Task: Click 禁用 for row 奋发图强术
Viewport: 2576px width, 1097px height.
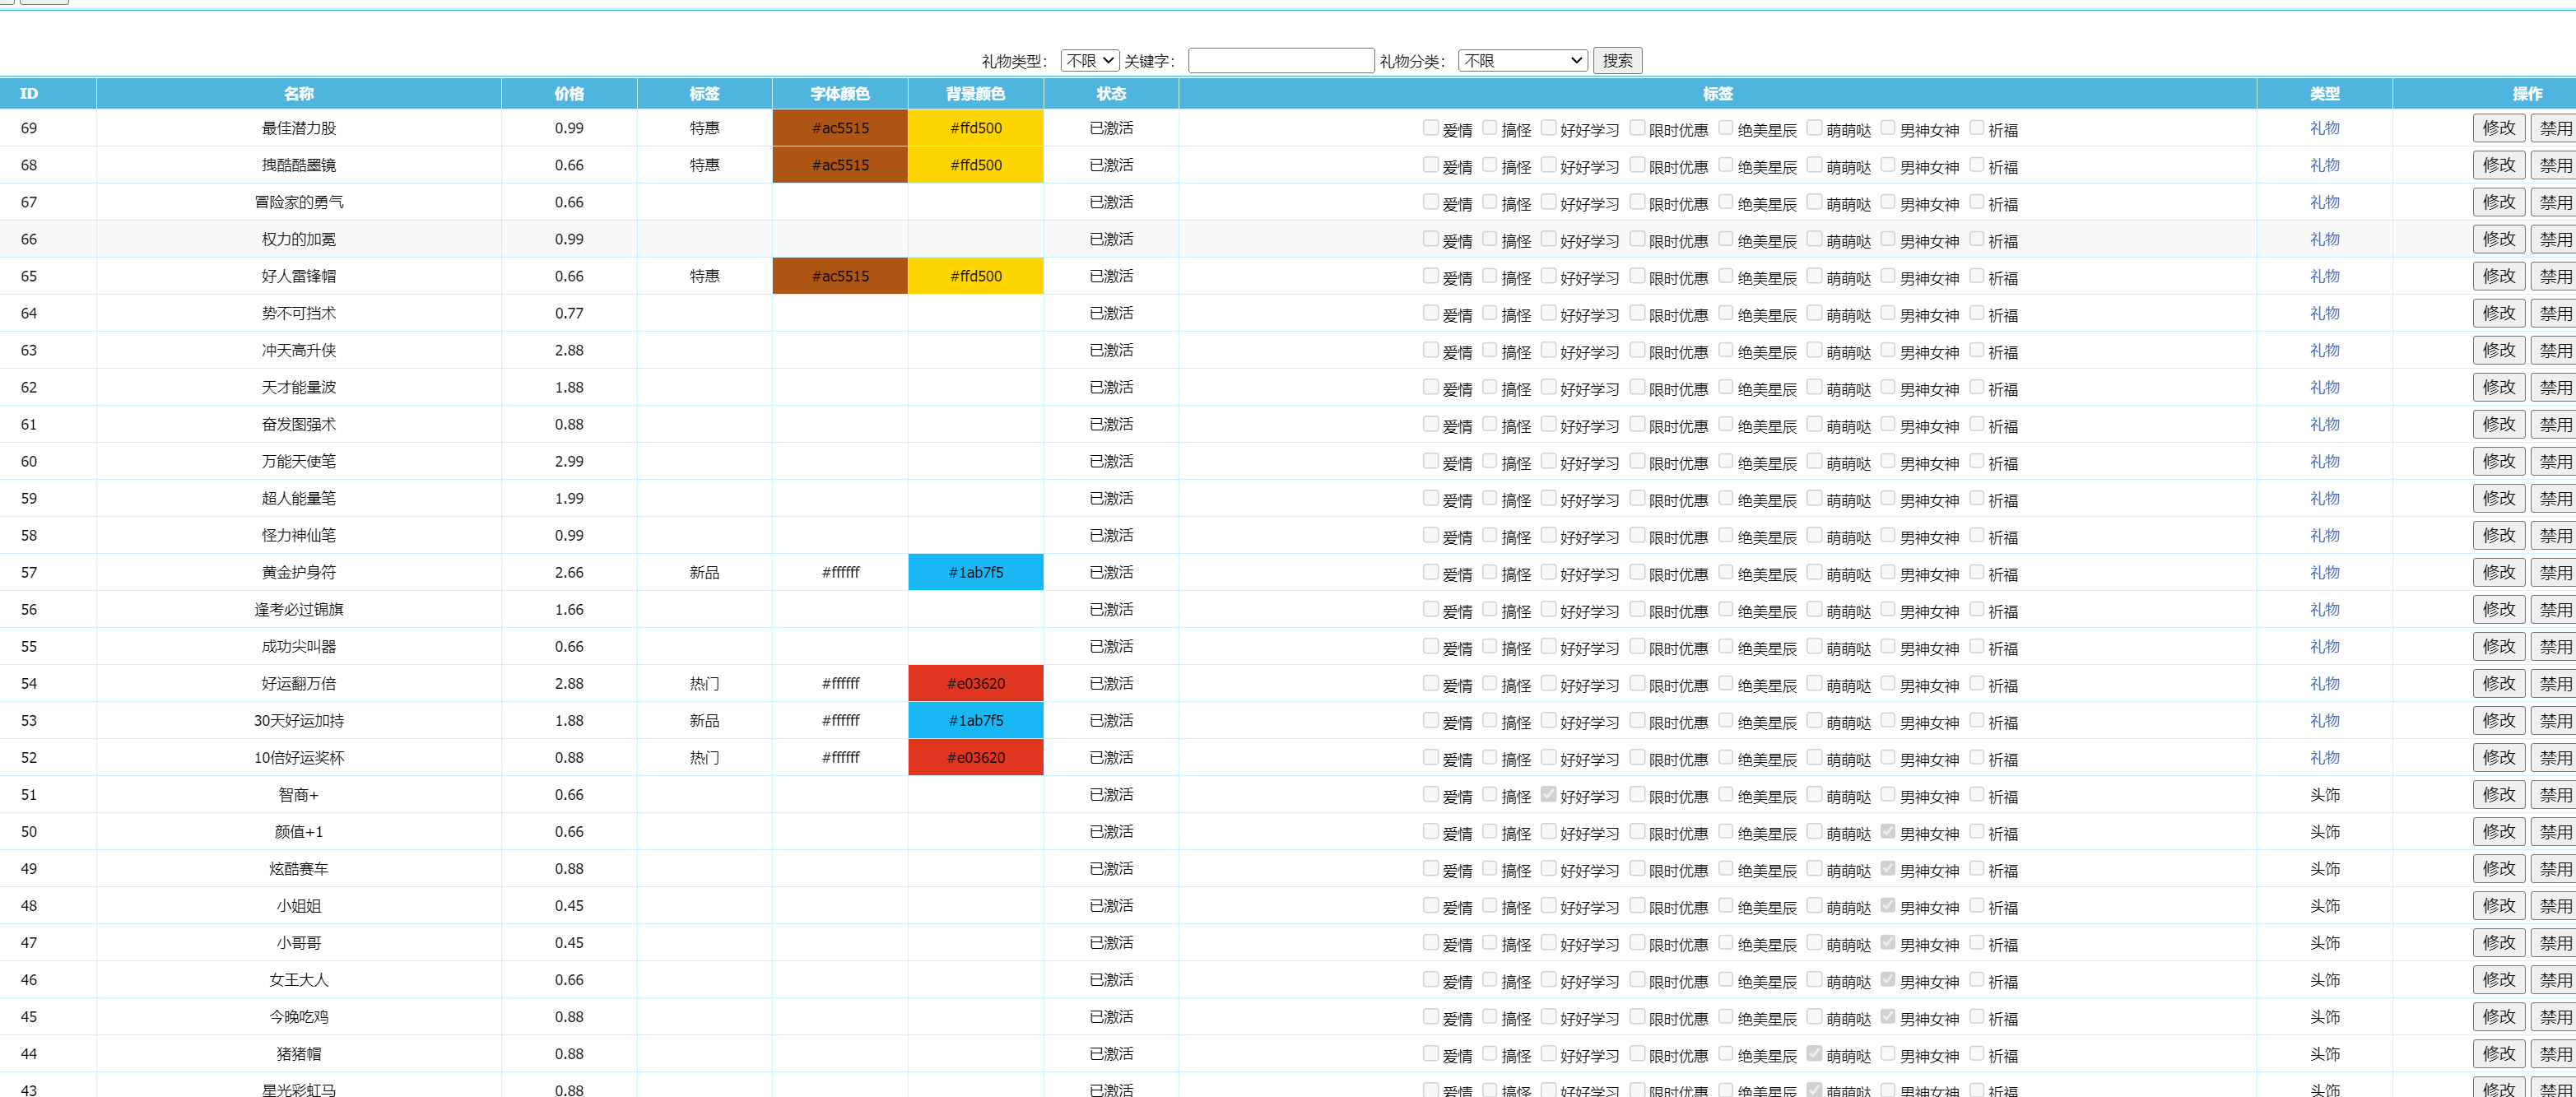Action: [x=2554, y=424]
